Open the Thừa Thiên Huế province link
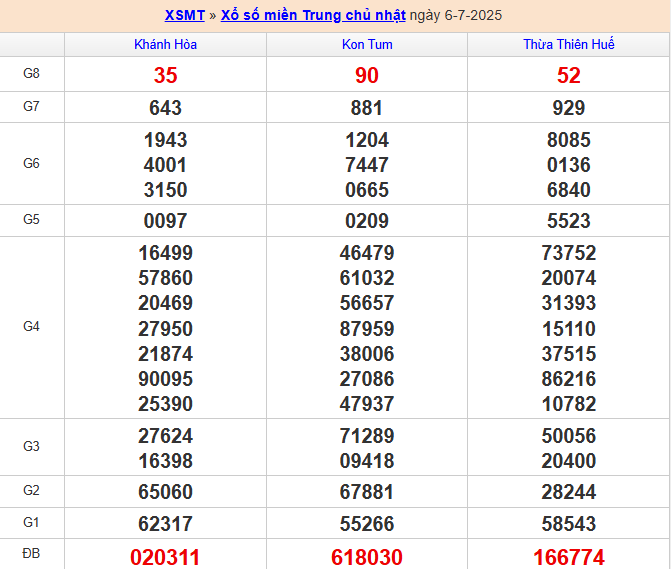 [x=569, y=44]
